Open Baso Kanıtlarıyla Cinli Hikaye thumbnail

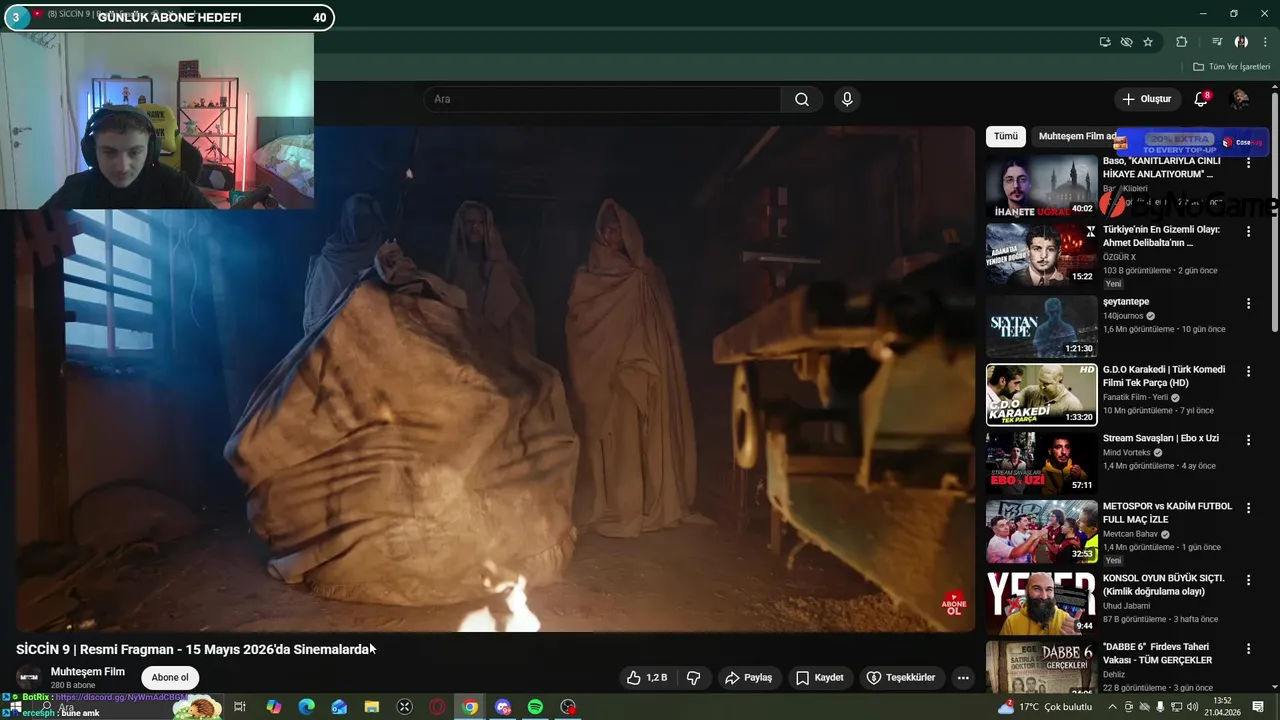[1041, 186]
